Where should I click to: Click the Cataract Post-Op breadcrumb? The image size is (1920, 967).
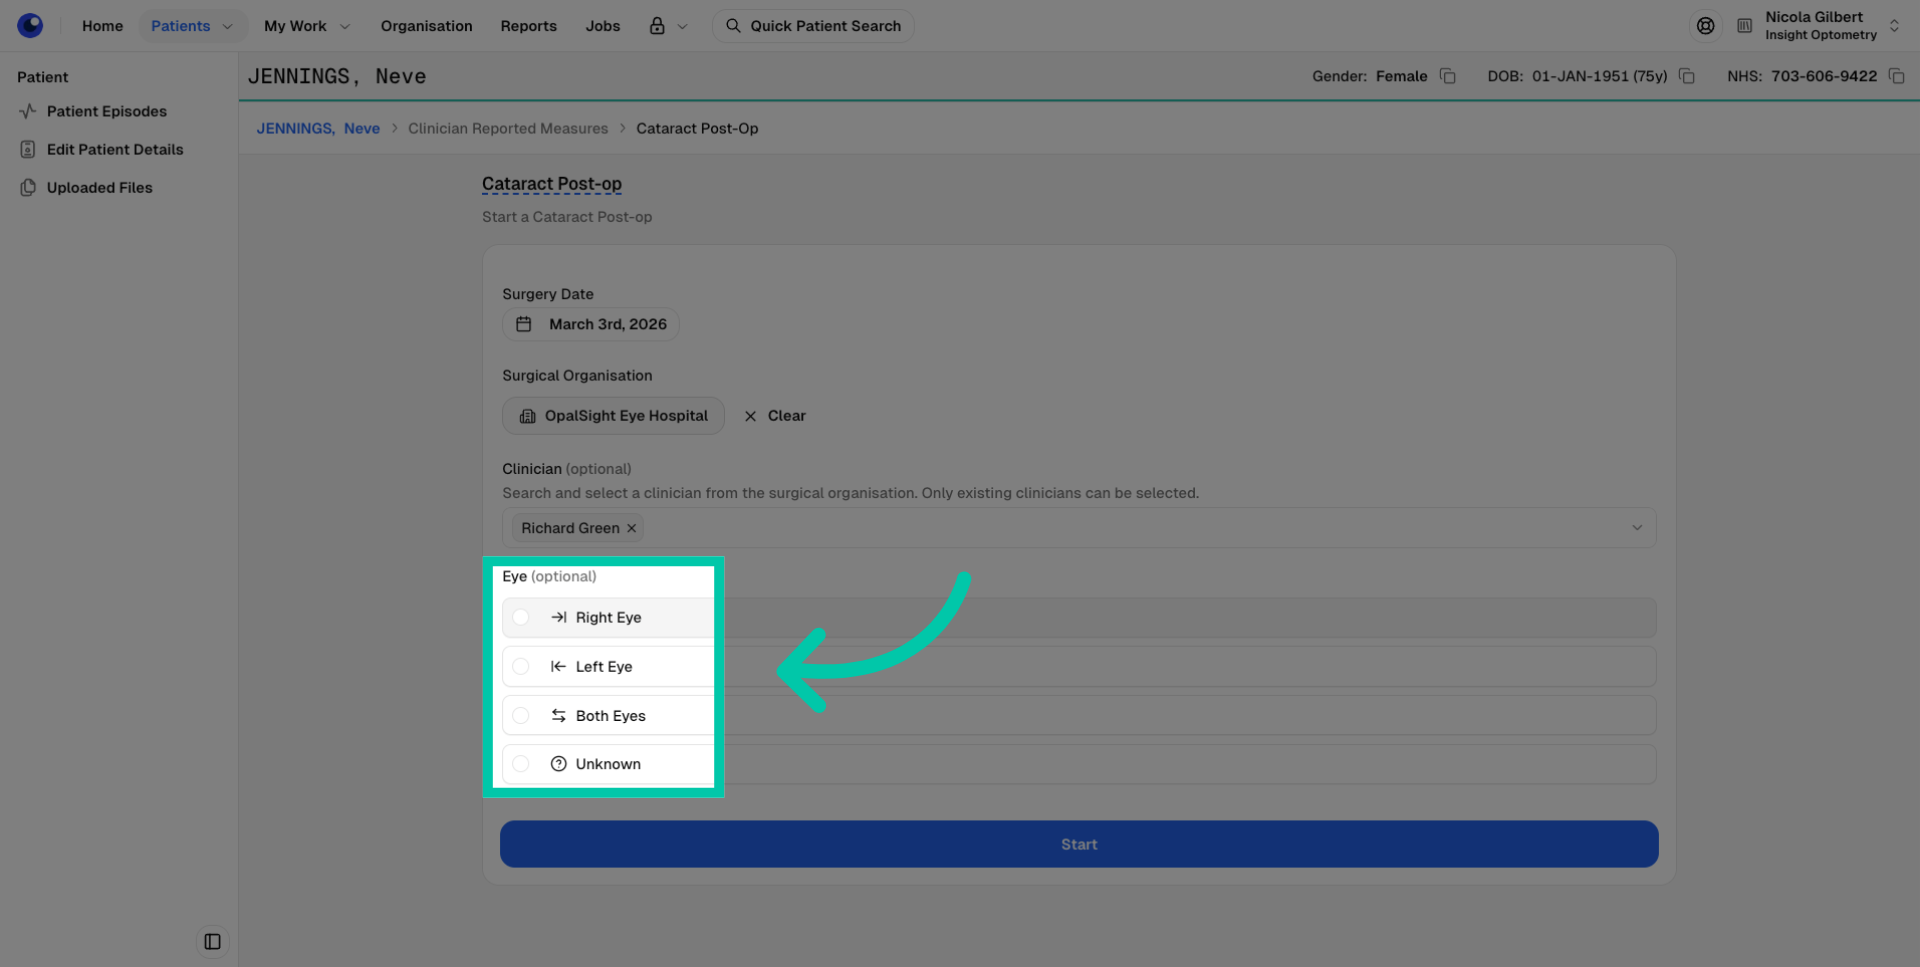(x=697, y=128)
